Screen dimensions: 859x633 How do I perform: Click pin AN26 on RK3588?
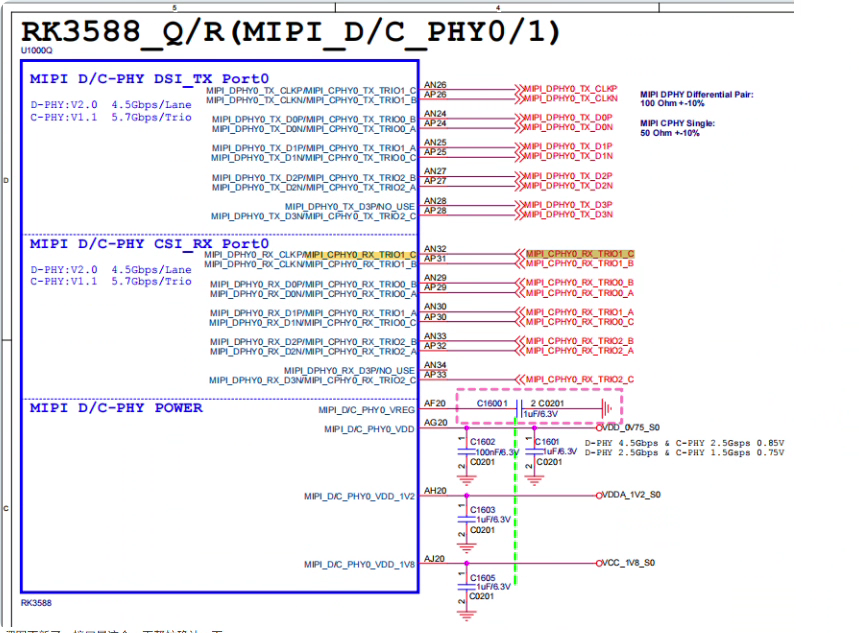pyautogui.click(x=435, y=84)
